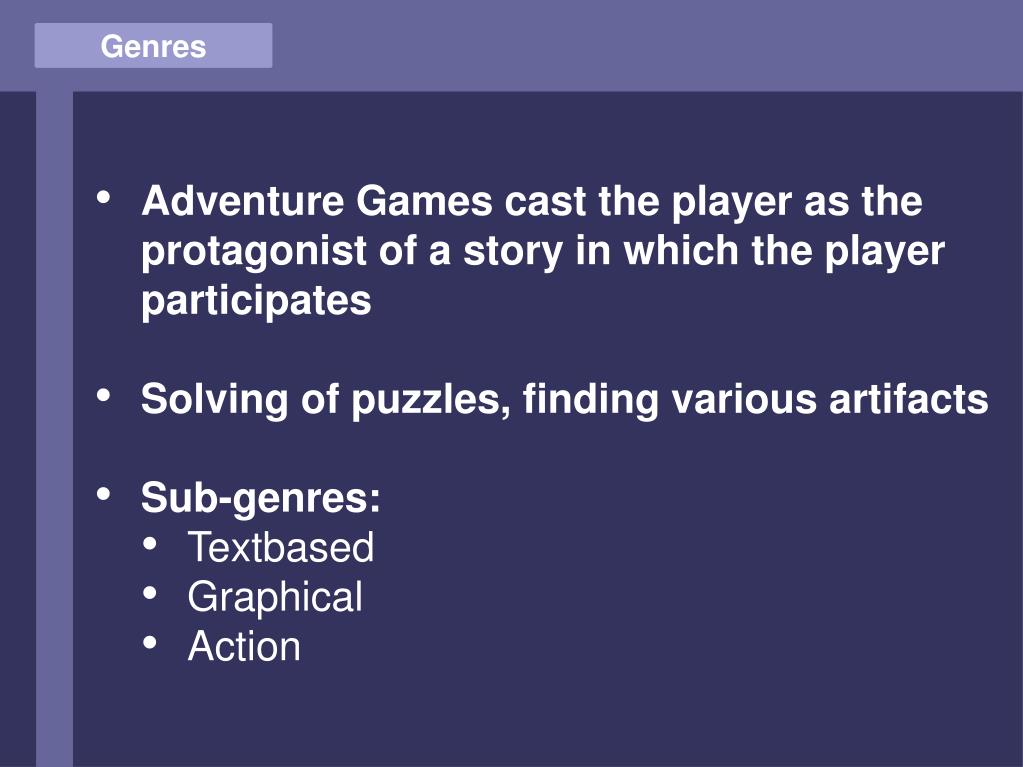Select the word Textbased

pos(281,547)
